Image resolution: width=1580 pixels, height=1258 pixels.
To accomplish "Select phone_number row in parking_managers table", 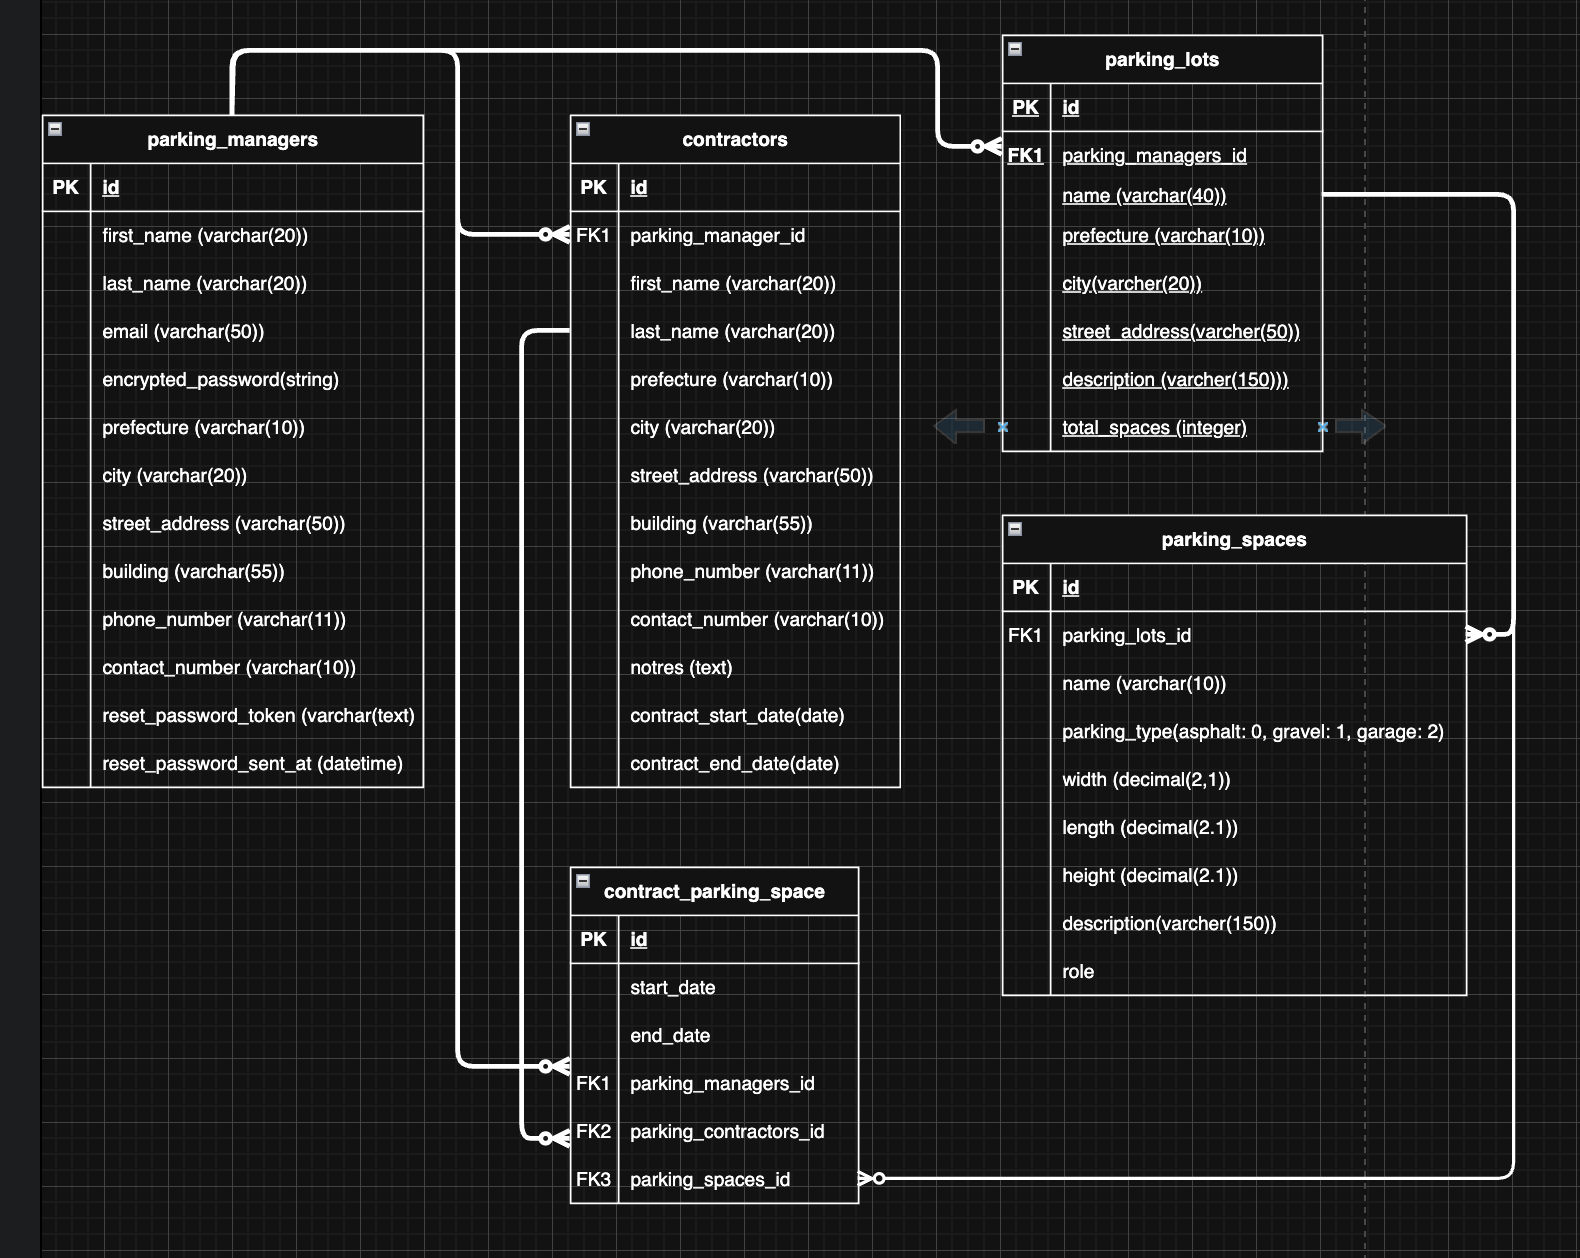I will [x=233, y=620].
